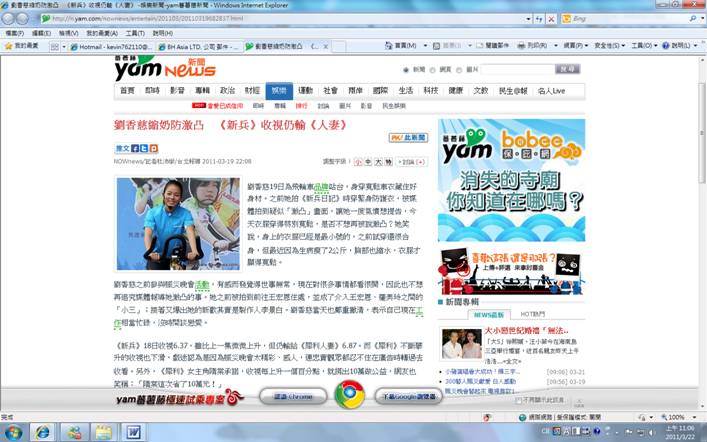This screenshot has width=707, height=442.
Task: Set article font size to 大
Action: pos(378,162)
